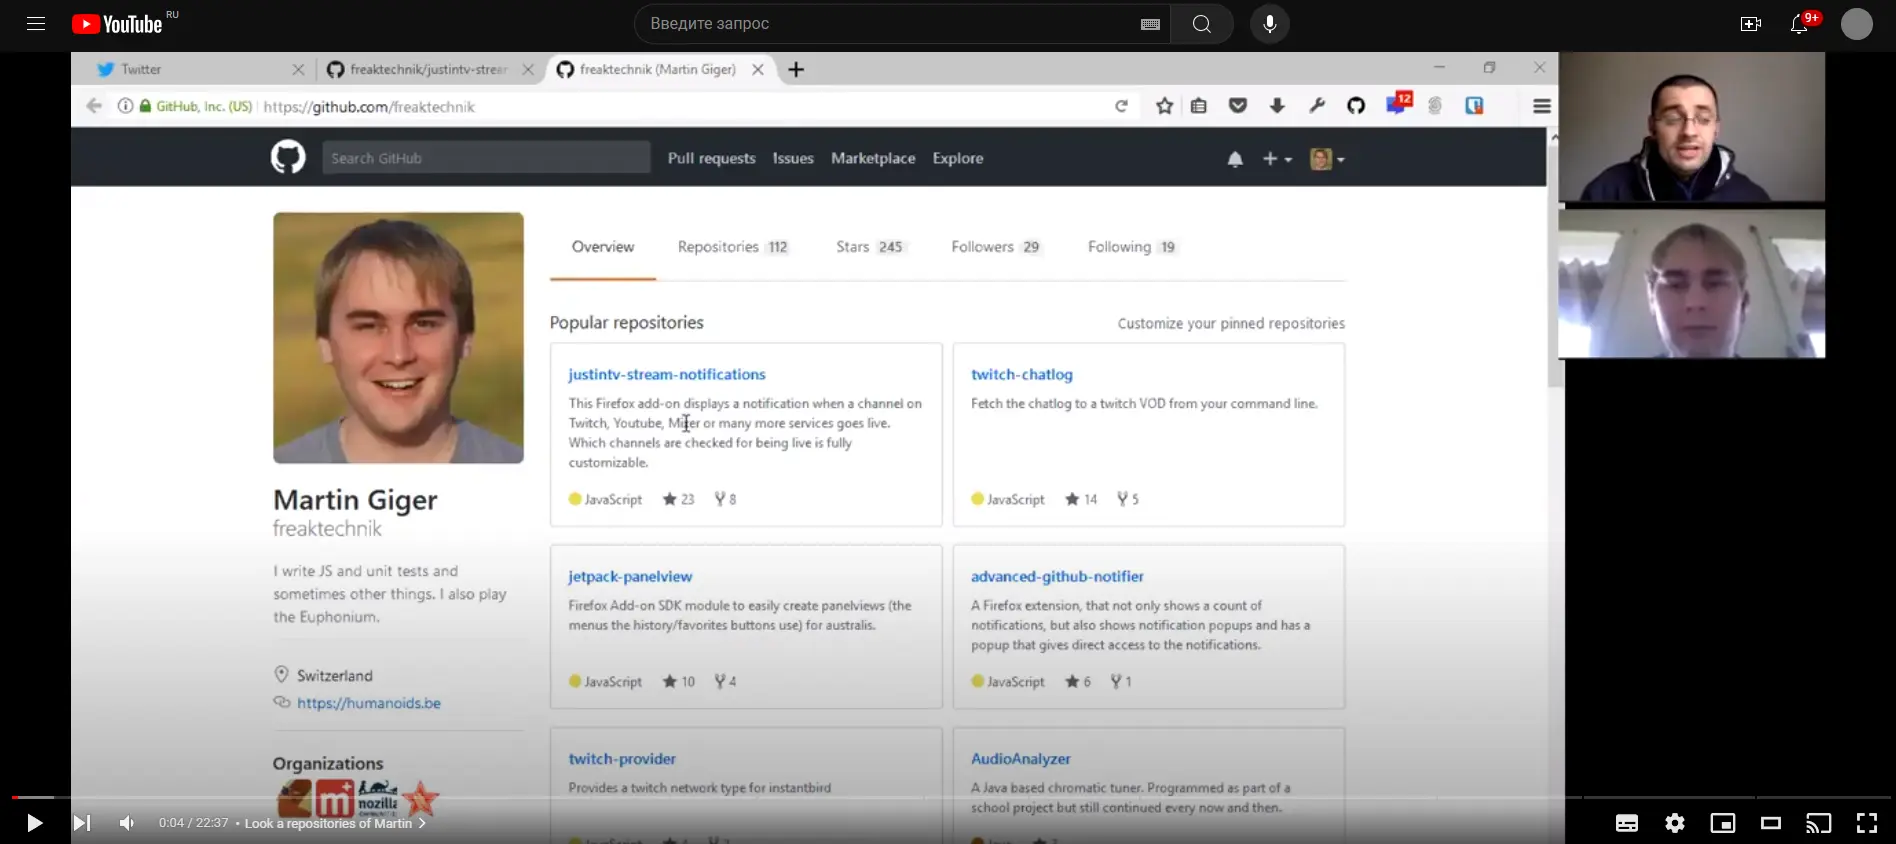Open player settings gear
This screenshot has height=844, width=1896.
(x=1675, y=823)
